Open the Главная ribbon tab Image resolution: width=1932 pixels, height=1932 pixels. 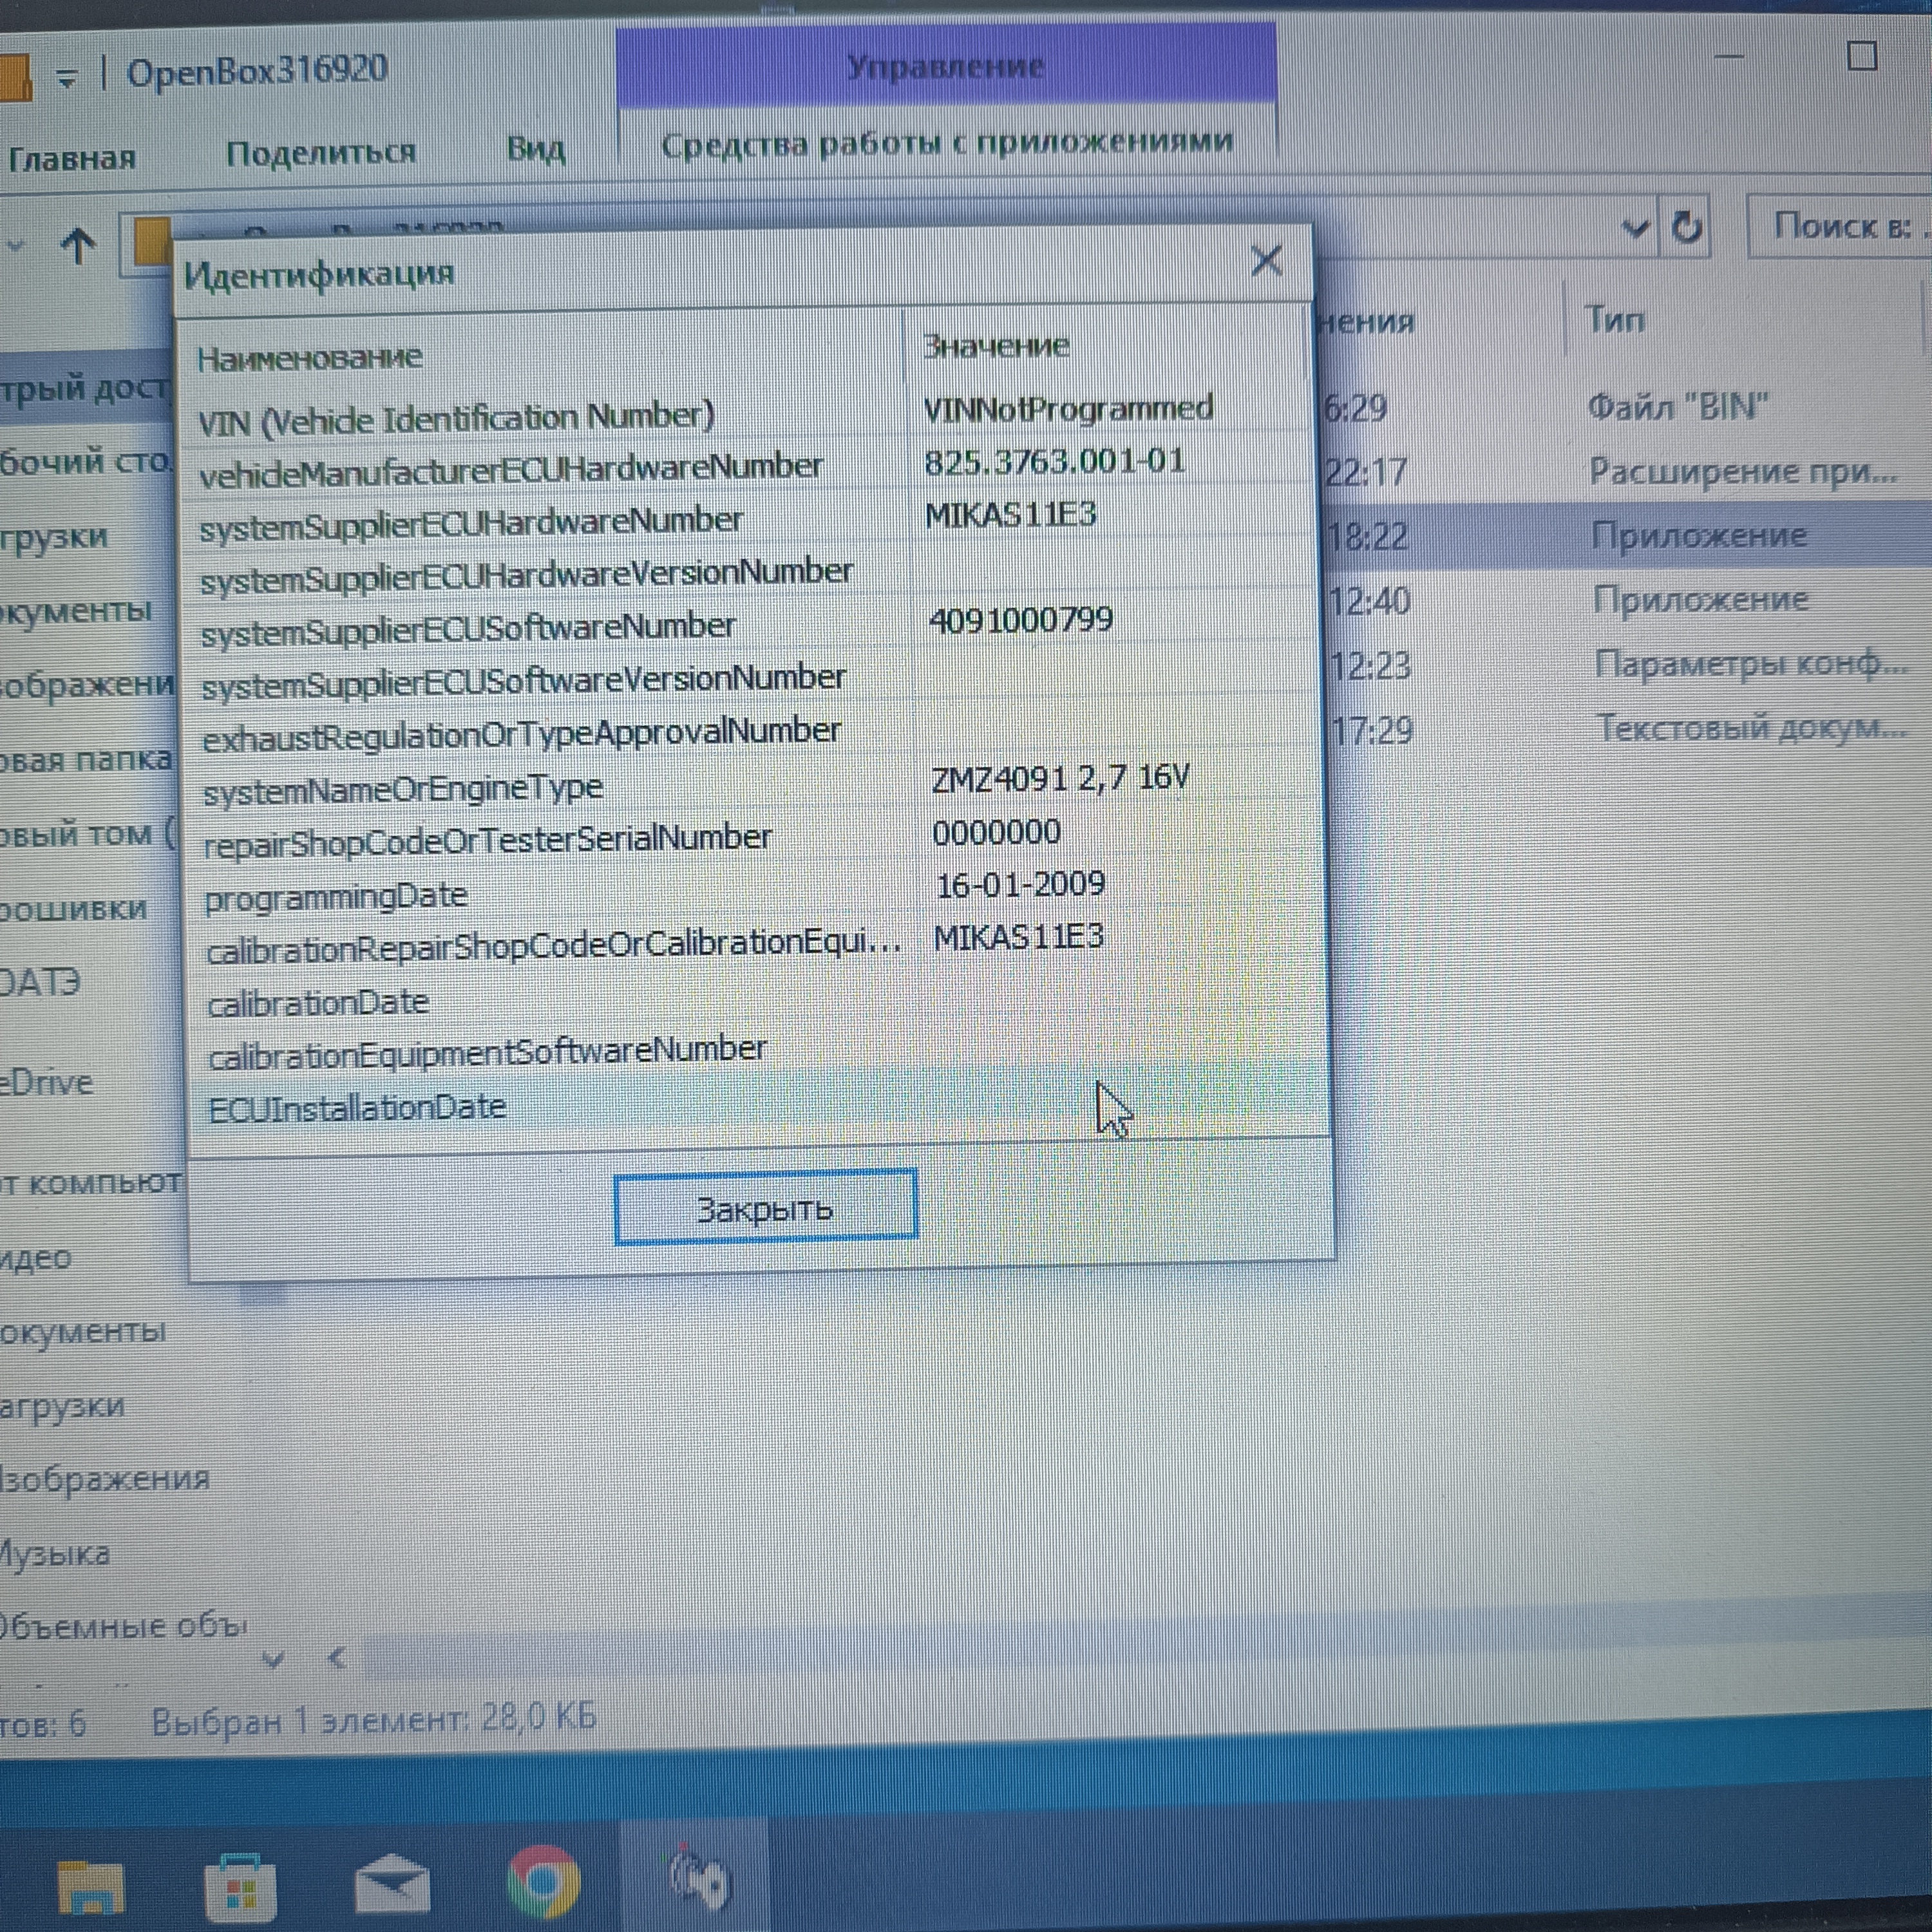72,157
